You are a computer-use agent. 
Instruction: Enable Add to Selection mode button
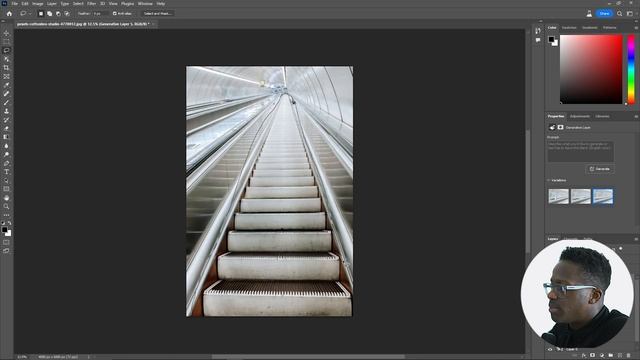49,13
